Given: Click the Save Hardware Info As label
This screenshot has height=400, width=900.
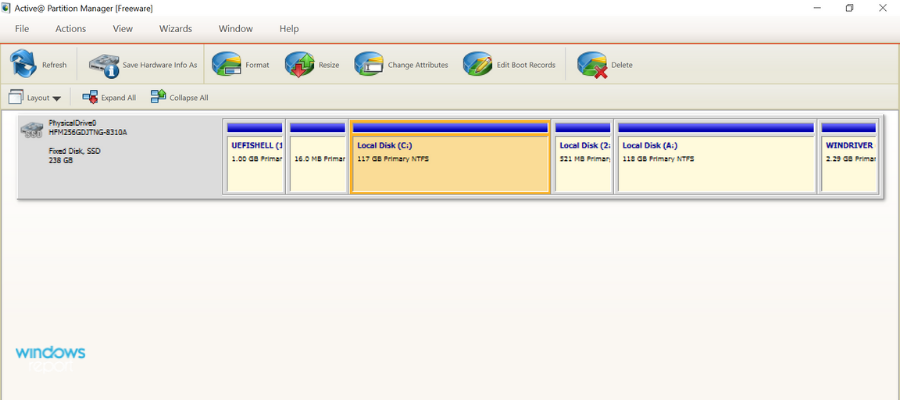Looking at the screenshot, I should tap(160, 65).
